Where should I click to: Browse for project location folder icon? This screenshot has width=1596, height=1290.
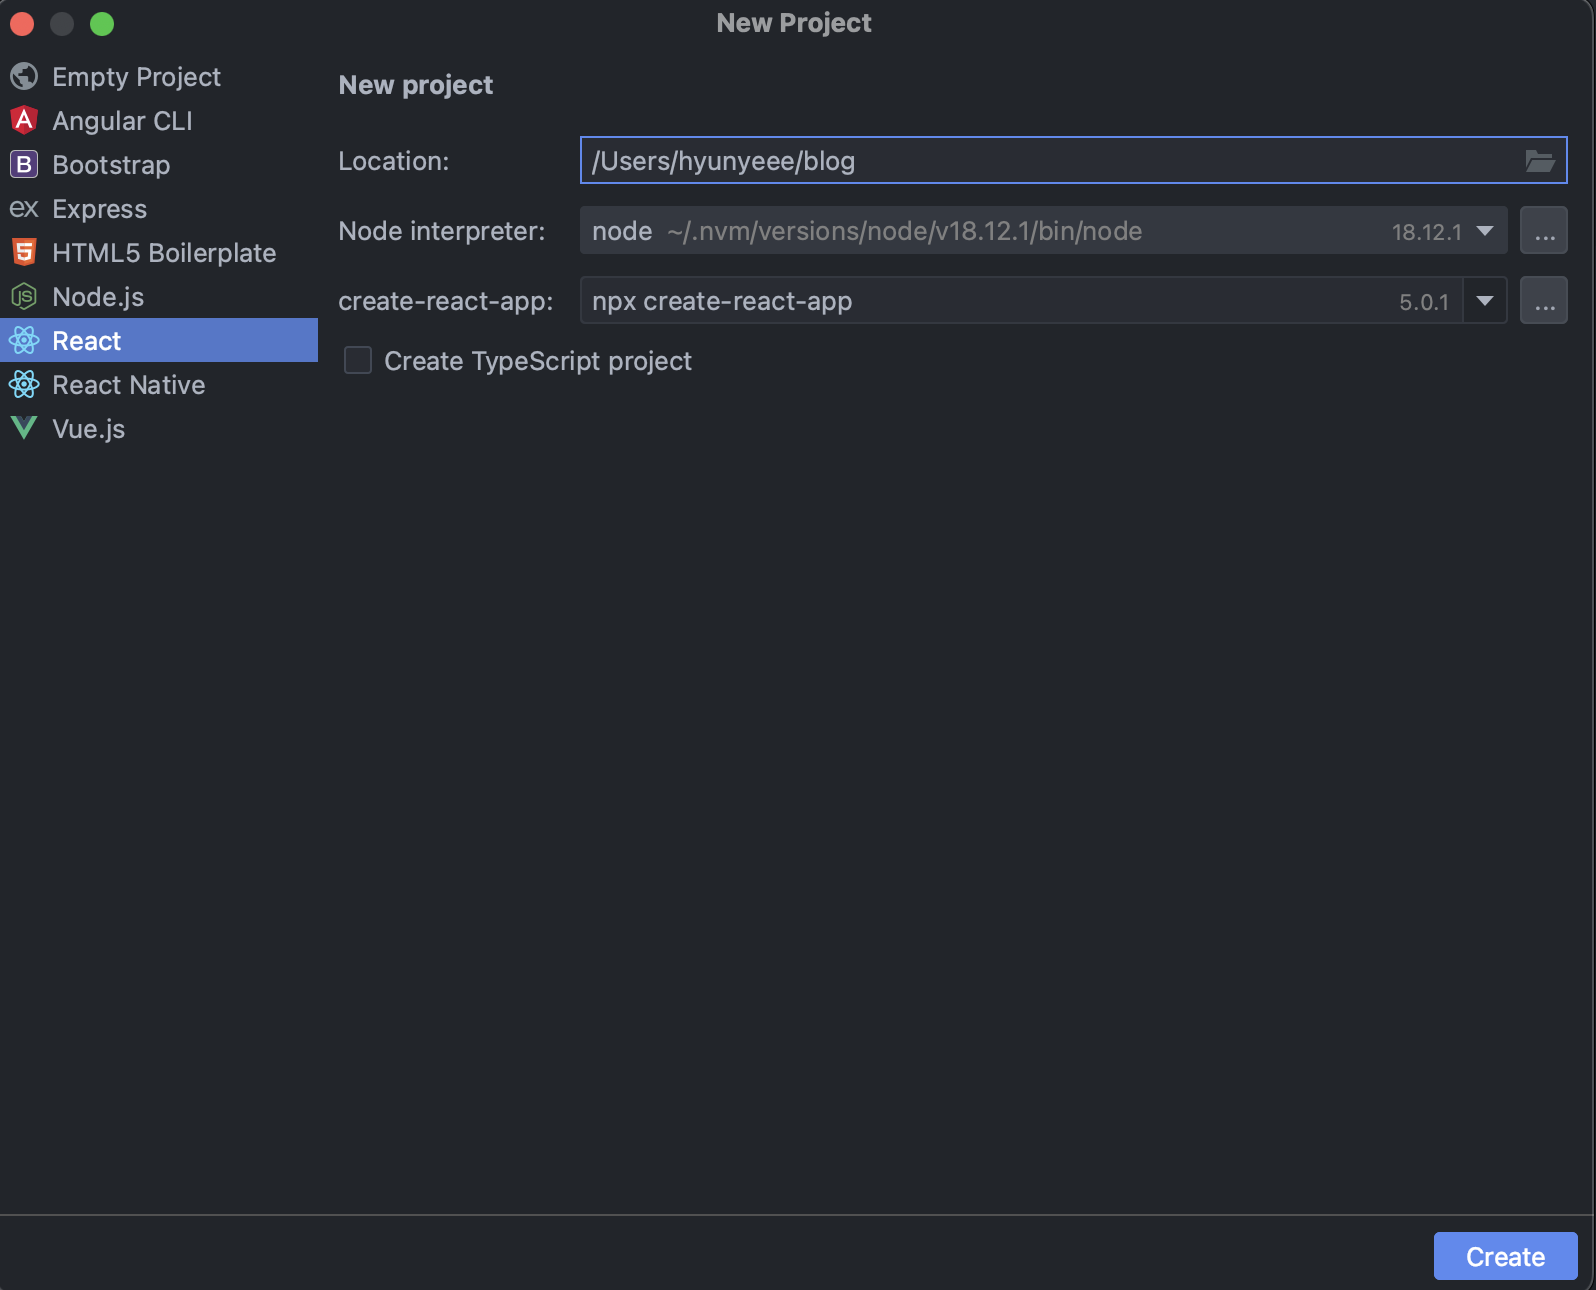(1540, 161)
